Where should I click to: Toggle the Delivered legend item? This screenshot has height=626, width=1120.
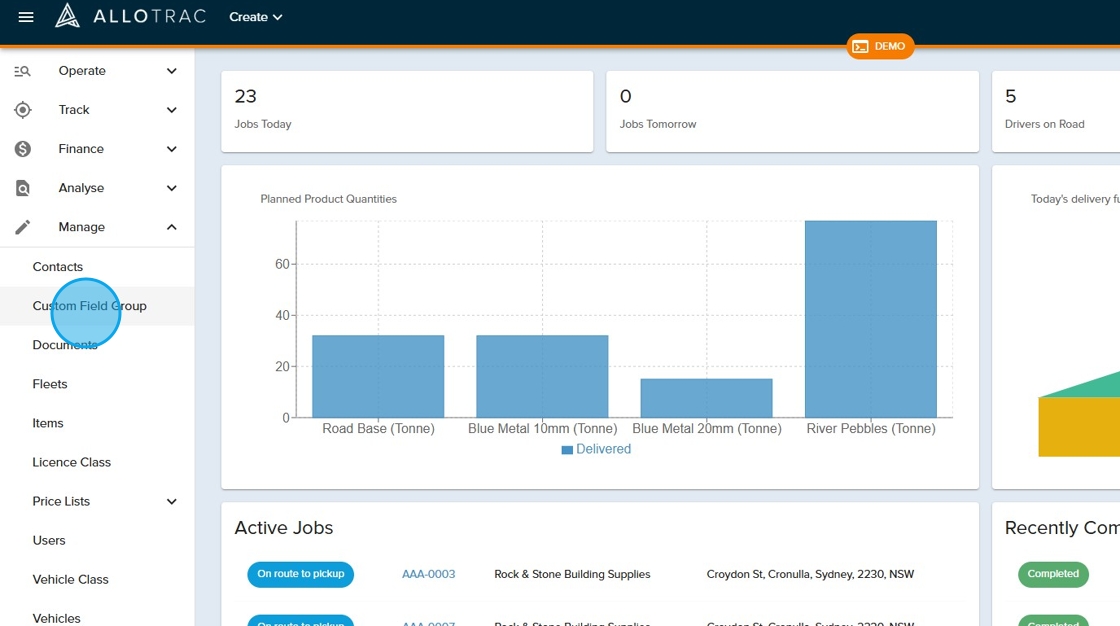[596, 449]
